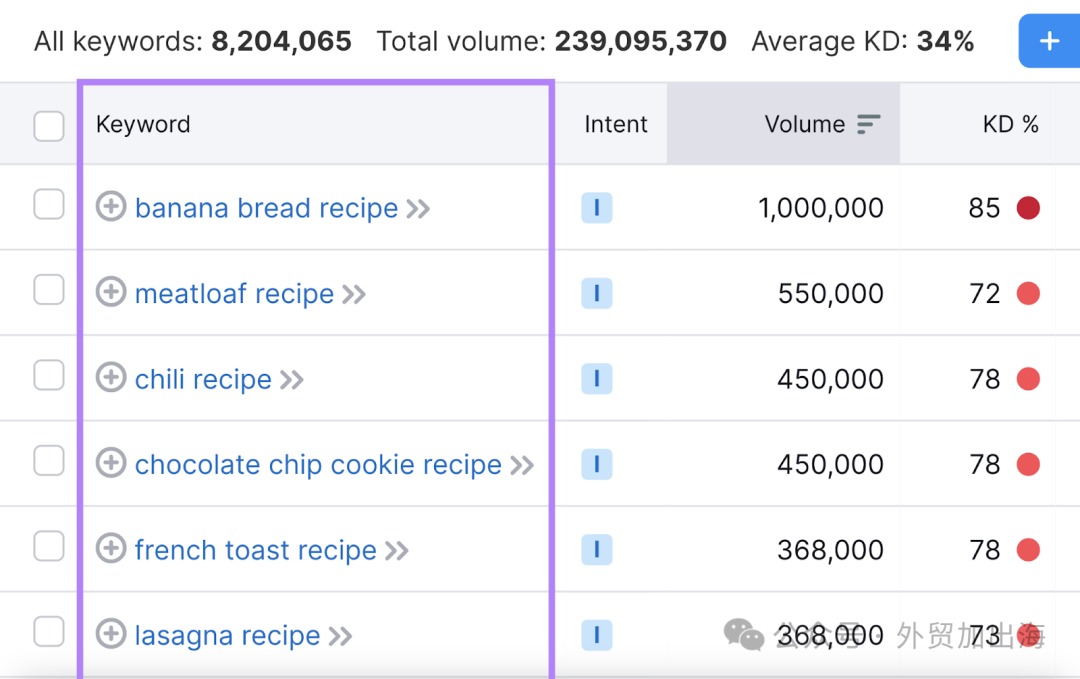Click the Volume sort icon
Viewport: 1080px width, 679px height.
(x=869, y=124)
